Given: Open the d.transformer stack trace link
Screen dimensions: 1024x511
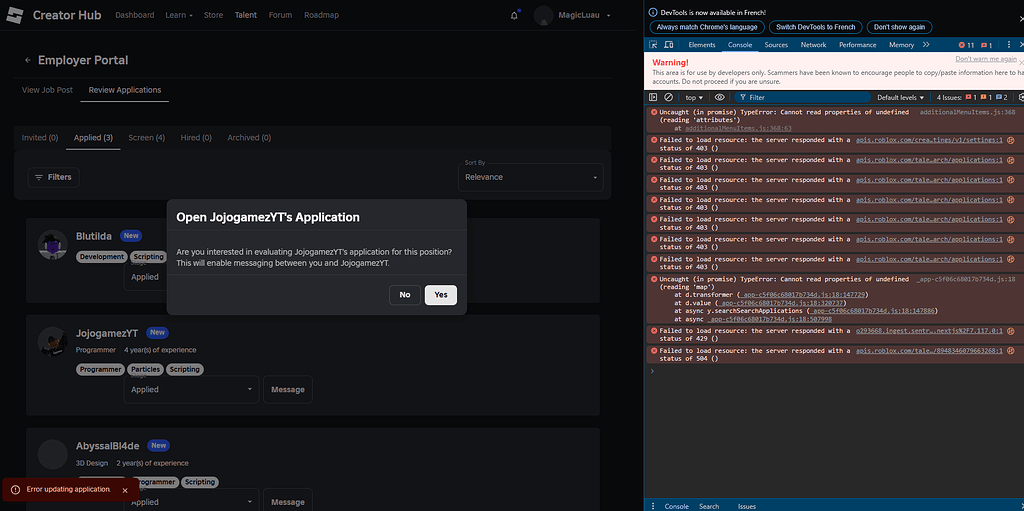Looking at the screenshot, I should tap(803, 295).
